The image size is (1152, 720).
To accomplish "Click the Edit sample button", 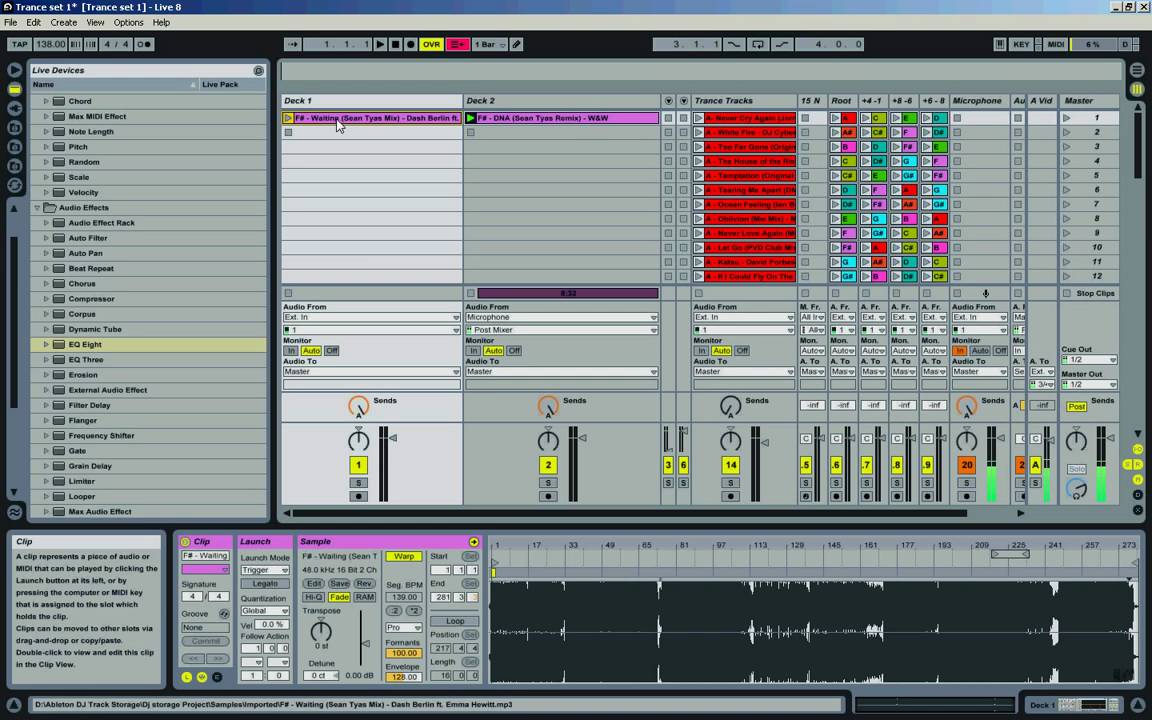I will (x=314, y=583).
